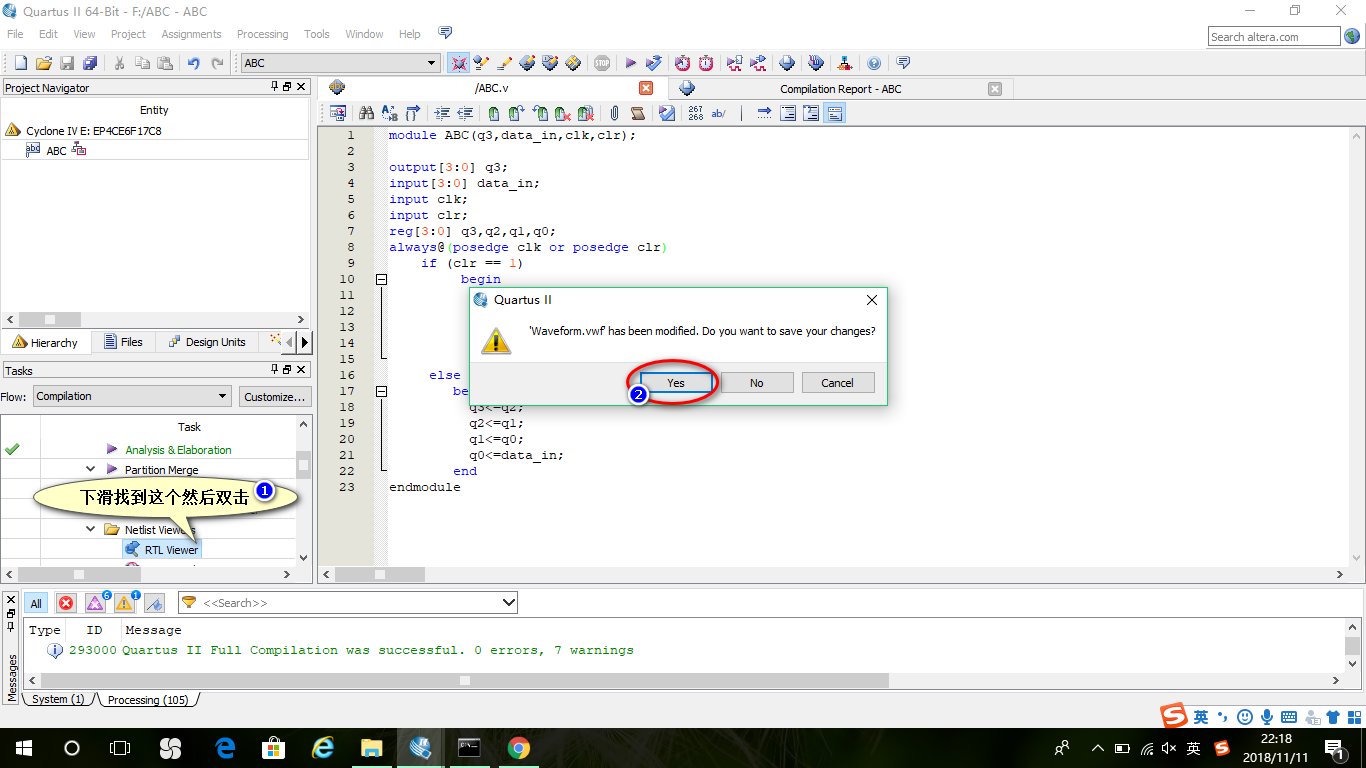The image size is (1366, 768).
Task: Click the Save All icon
Action: (x=90, y=63)
